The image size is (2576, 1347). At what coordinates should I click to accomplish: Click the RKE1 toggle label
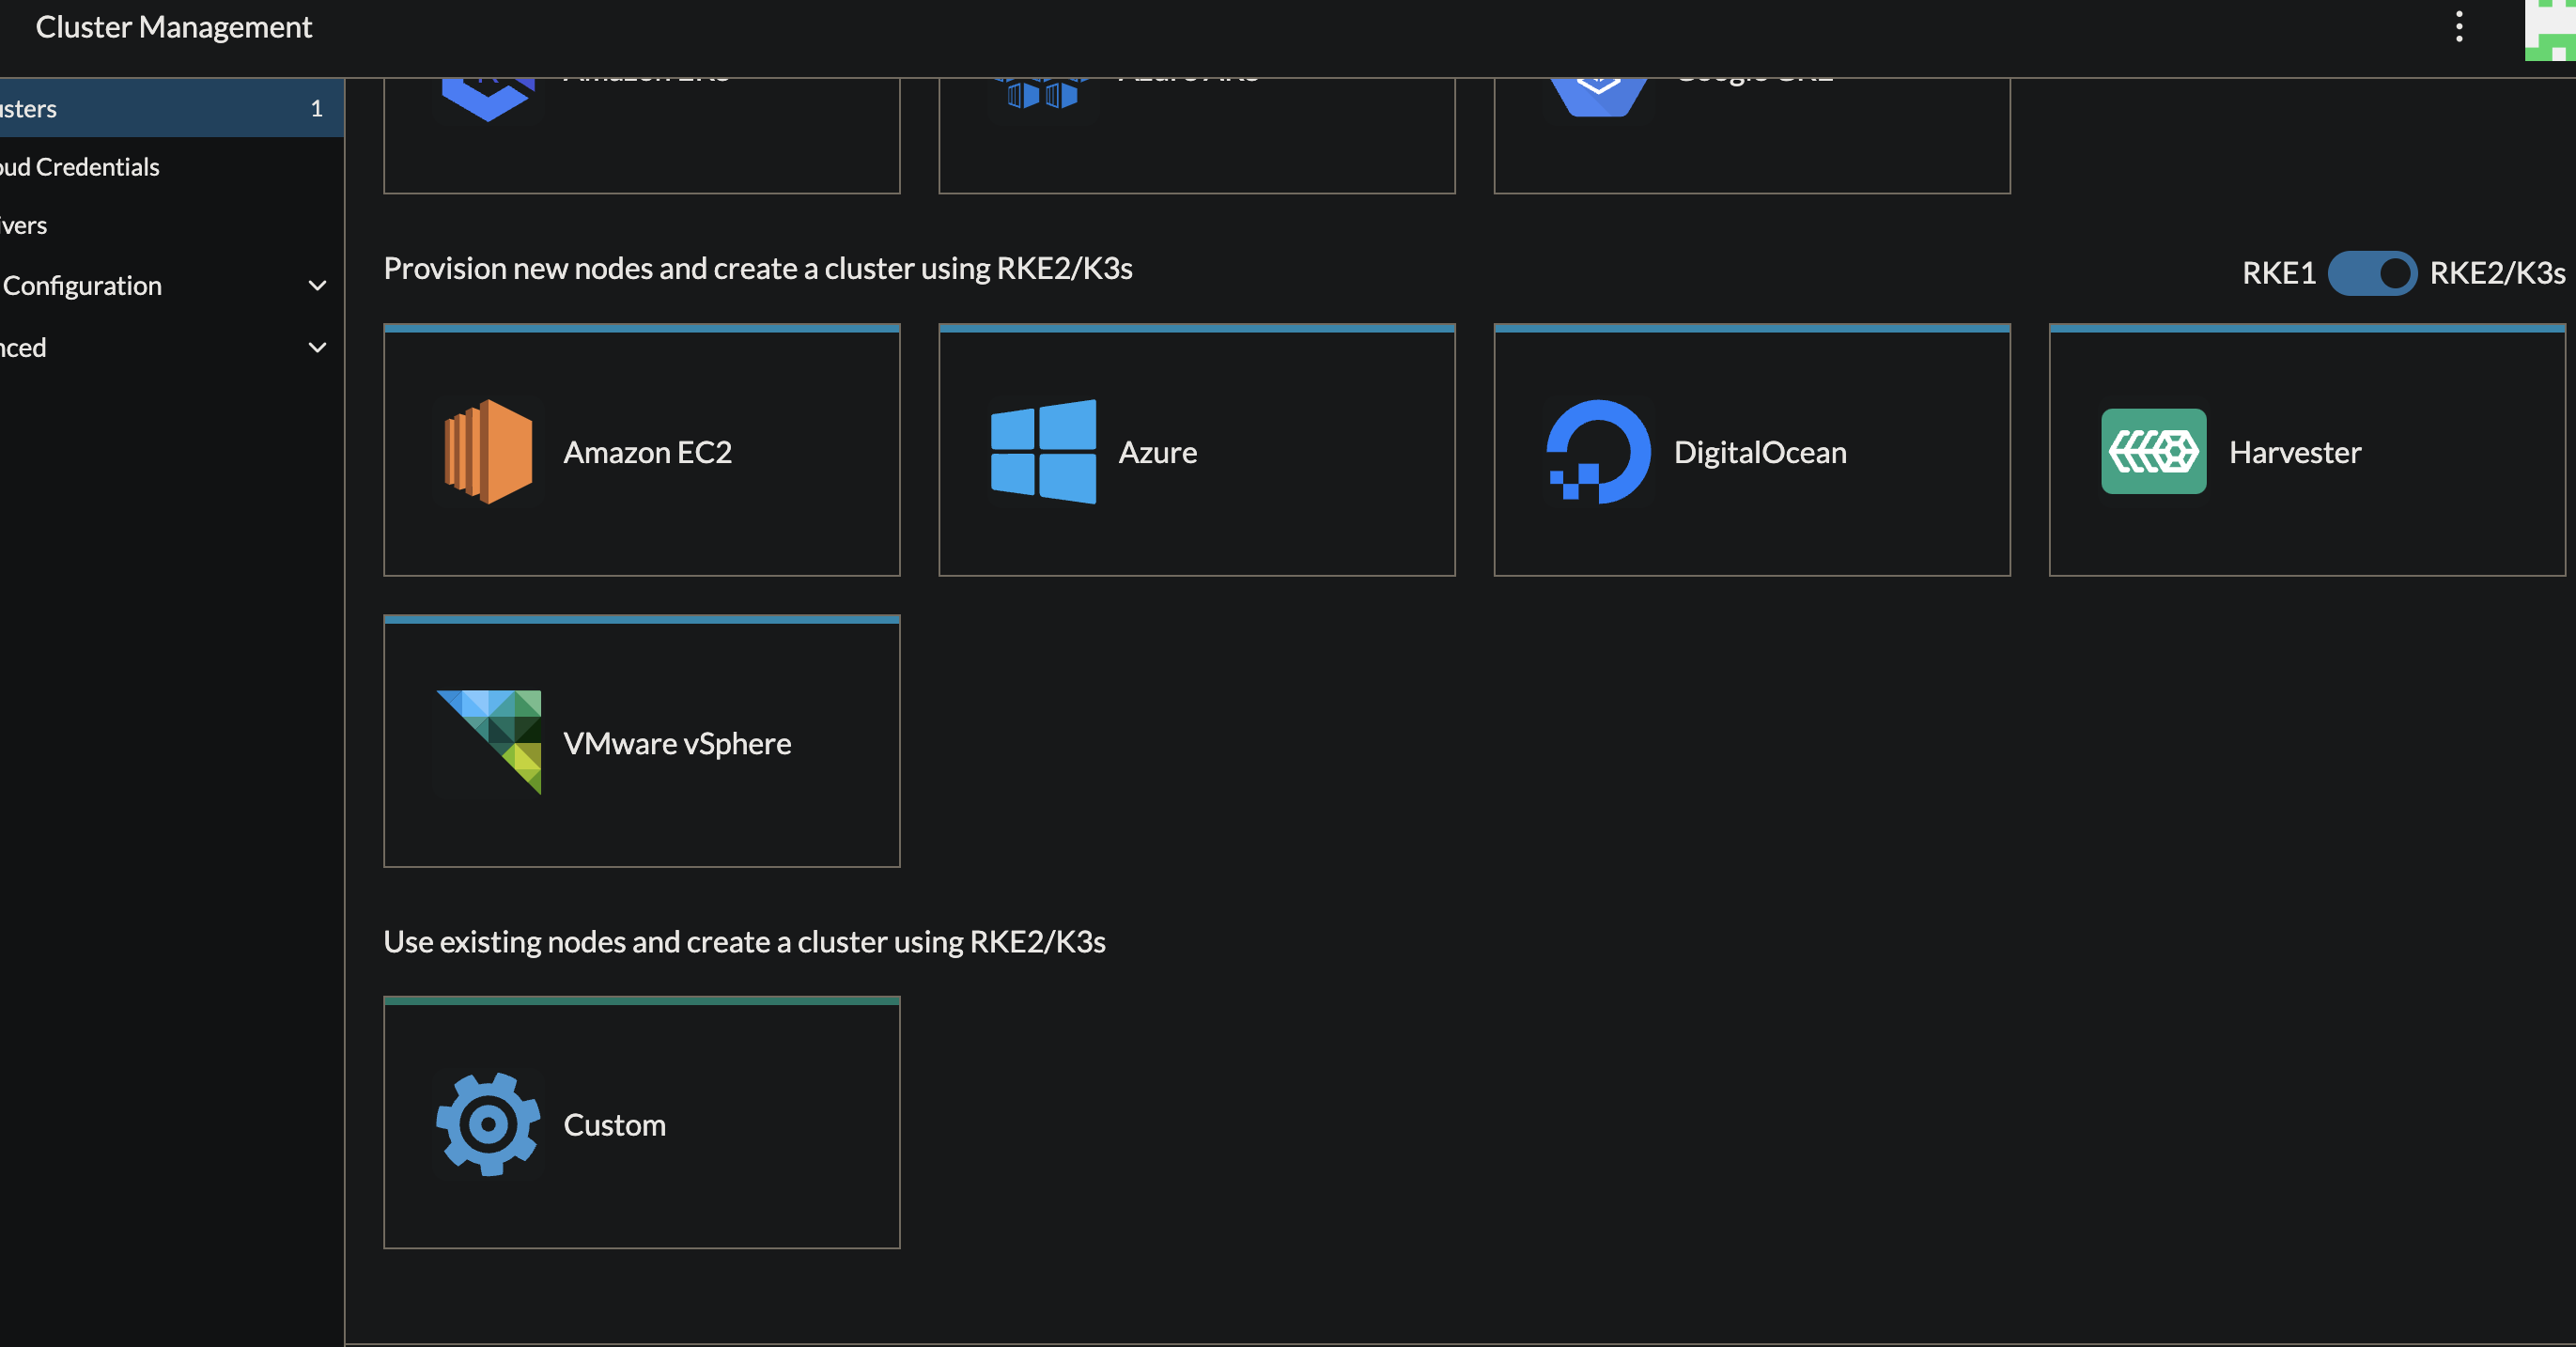tap(2278, 273)
